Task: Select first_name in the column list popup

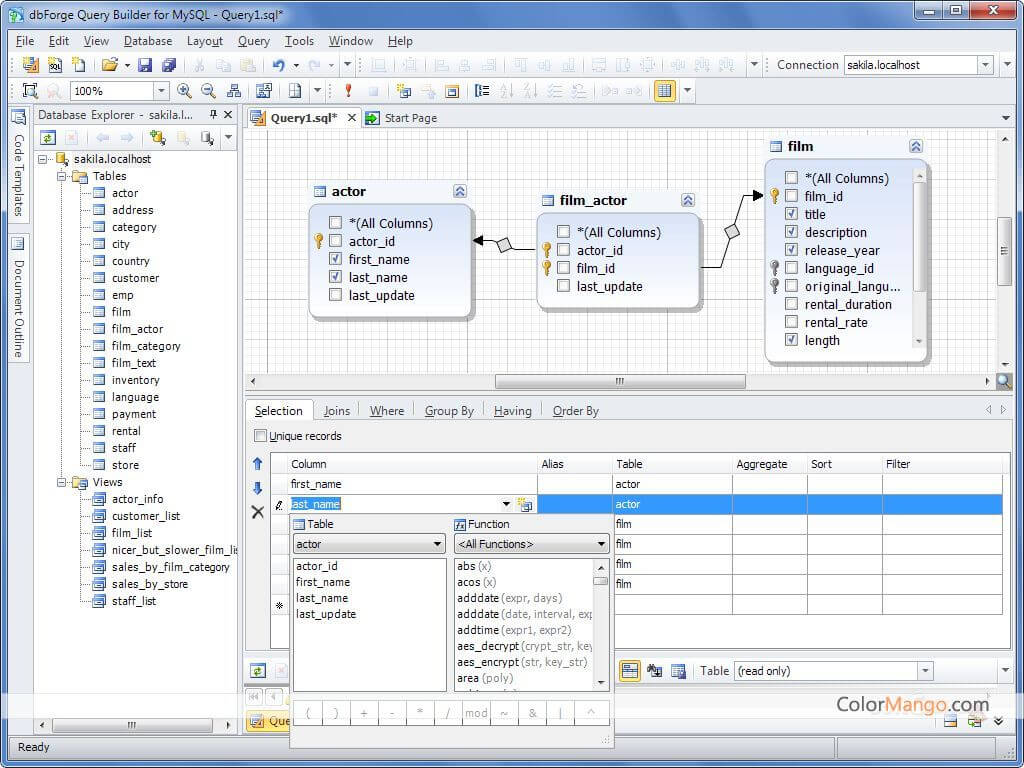Action: pyautogui.click(x=323, y=582)
